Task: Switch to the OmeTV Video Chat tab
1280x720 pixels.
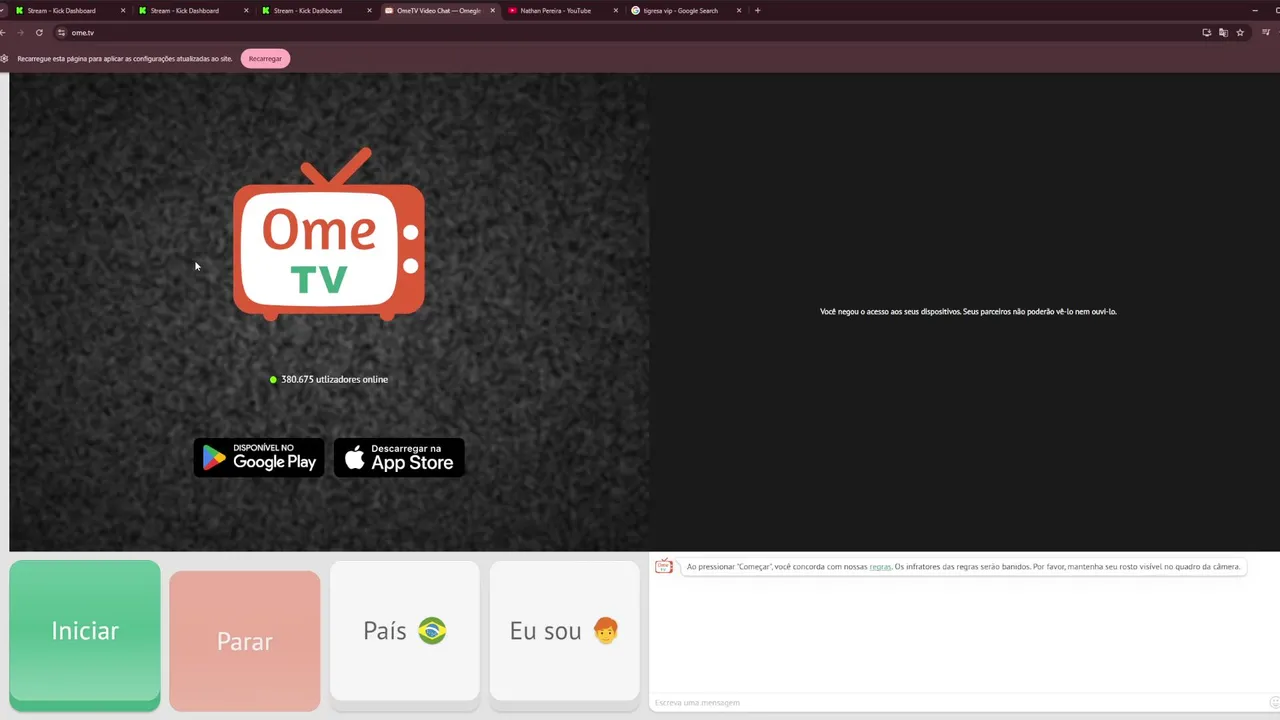Action: pyautogui.click(x=439, y=11)
